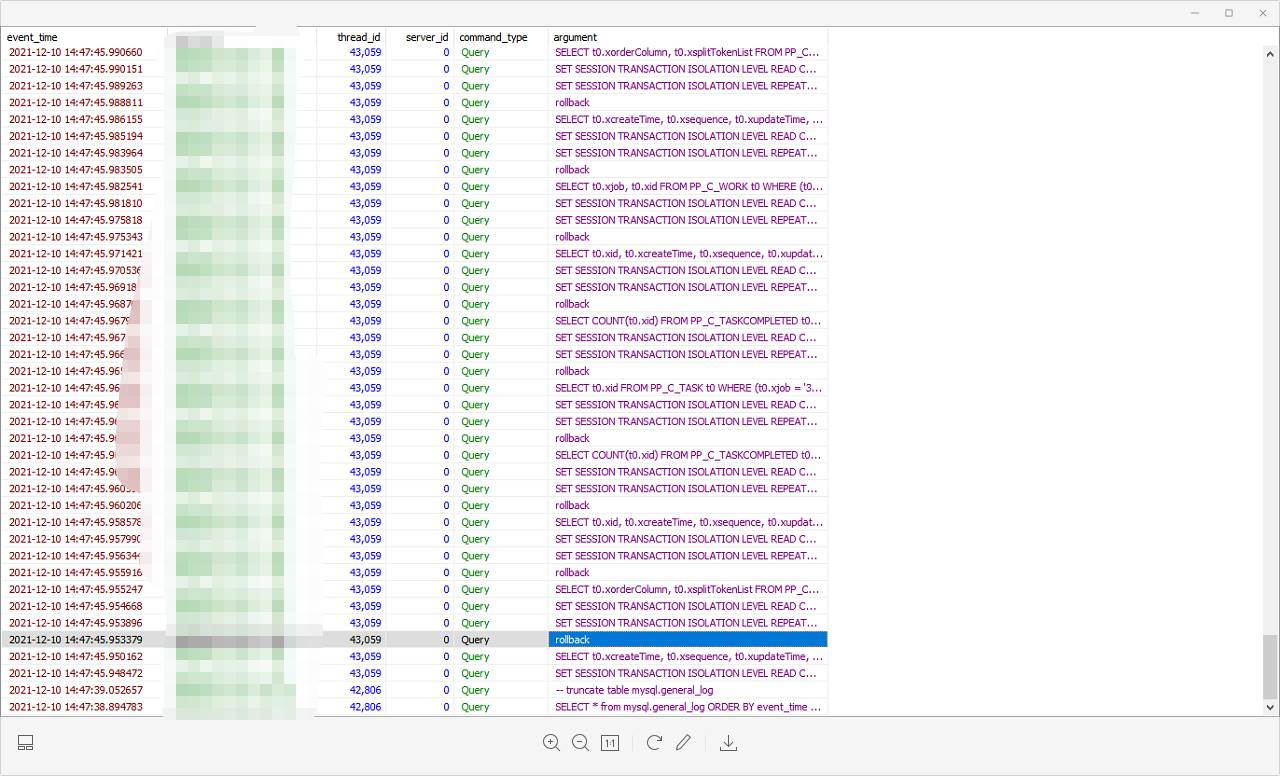Viewport: 1280px width, 776px height.
Task: Select timestamp 2021-12-10 14:47:45.975343
Action: tap(76, 237)
